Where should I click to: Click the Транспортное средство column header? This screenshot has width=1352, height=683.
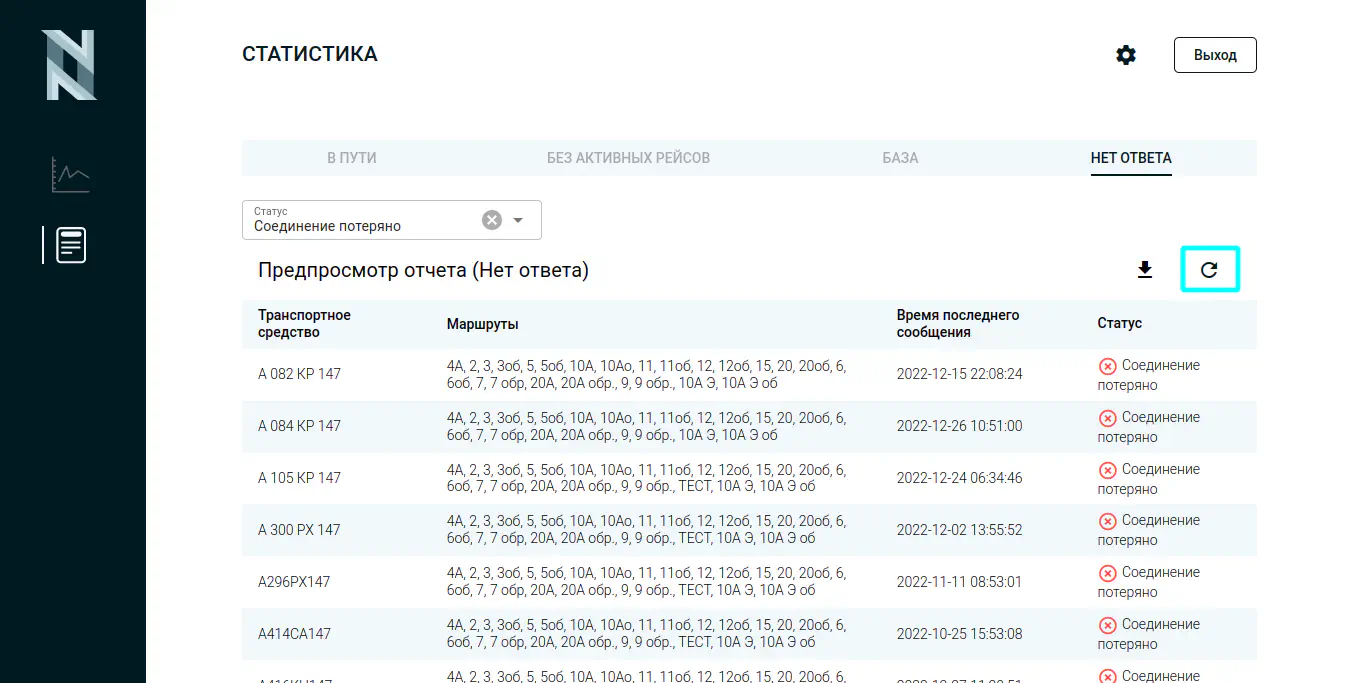click(304, 324)
